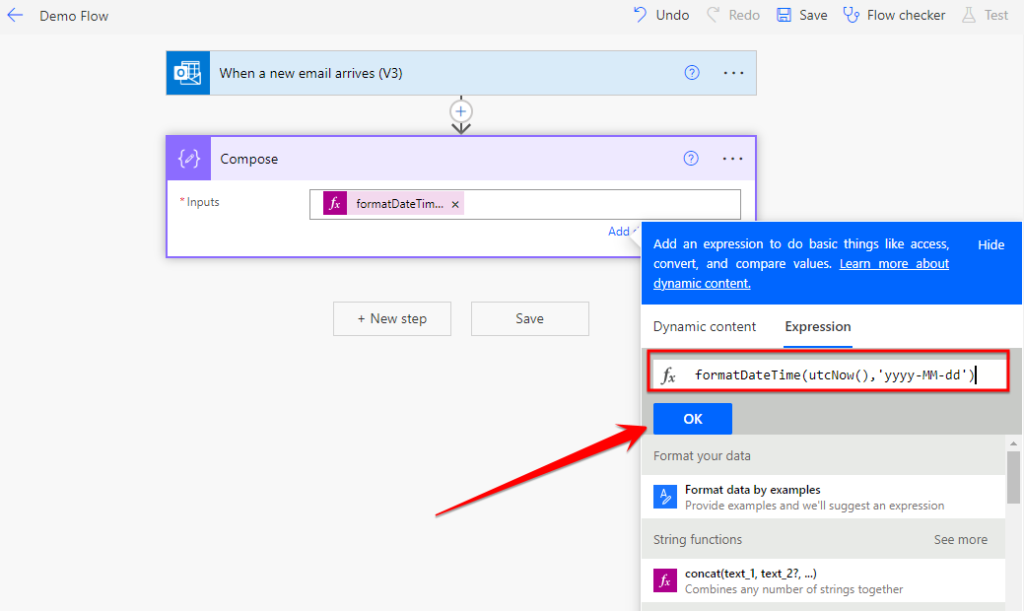Remove the formatDateTime expression token
Image resolution: width=1024 pixels, height=611 pixels.
455,204
